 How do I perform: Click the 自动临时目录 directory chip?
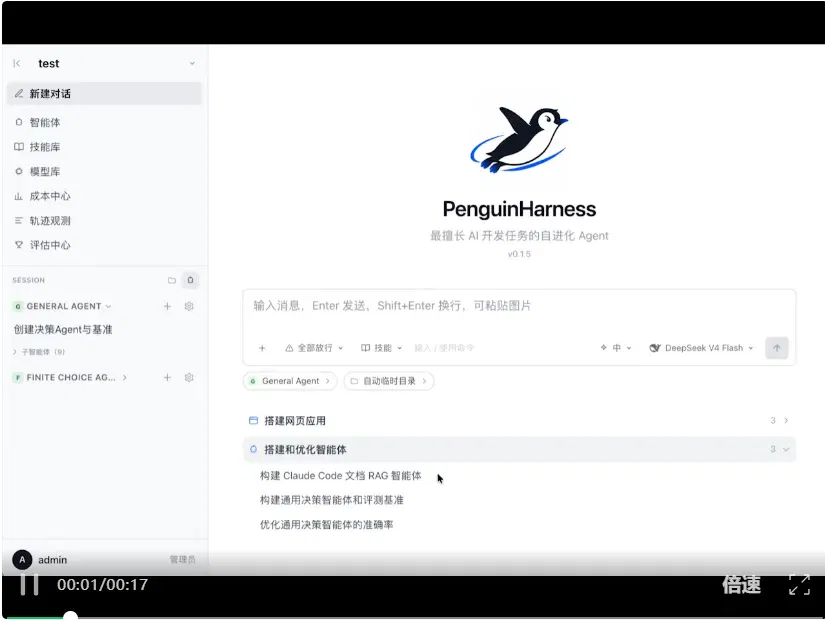(x=389, y=381)
